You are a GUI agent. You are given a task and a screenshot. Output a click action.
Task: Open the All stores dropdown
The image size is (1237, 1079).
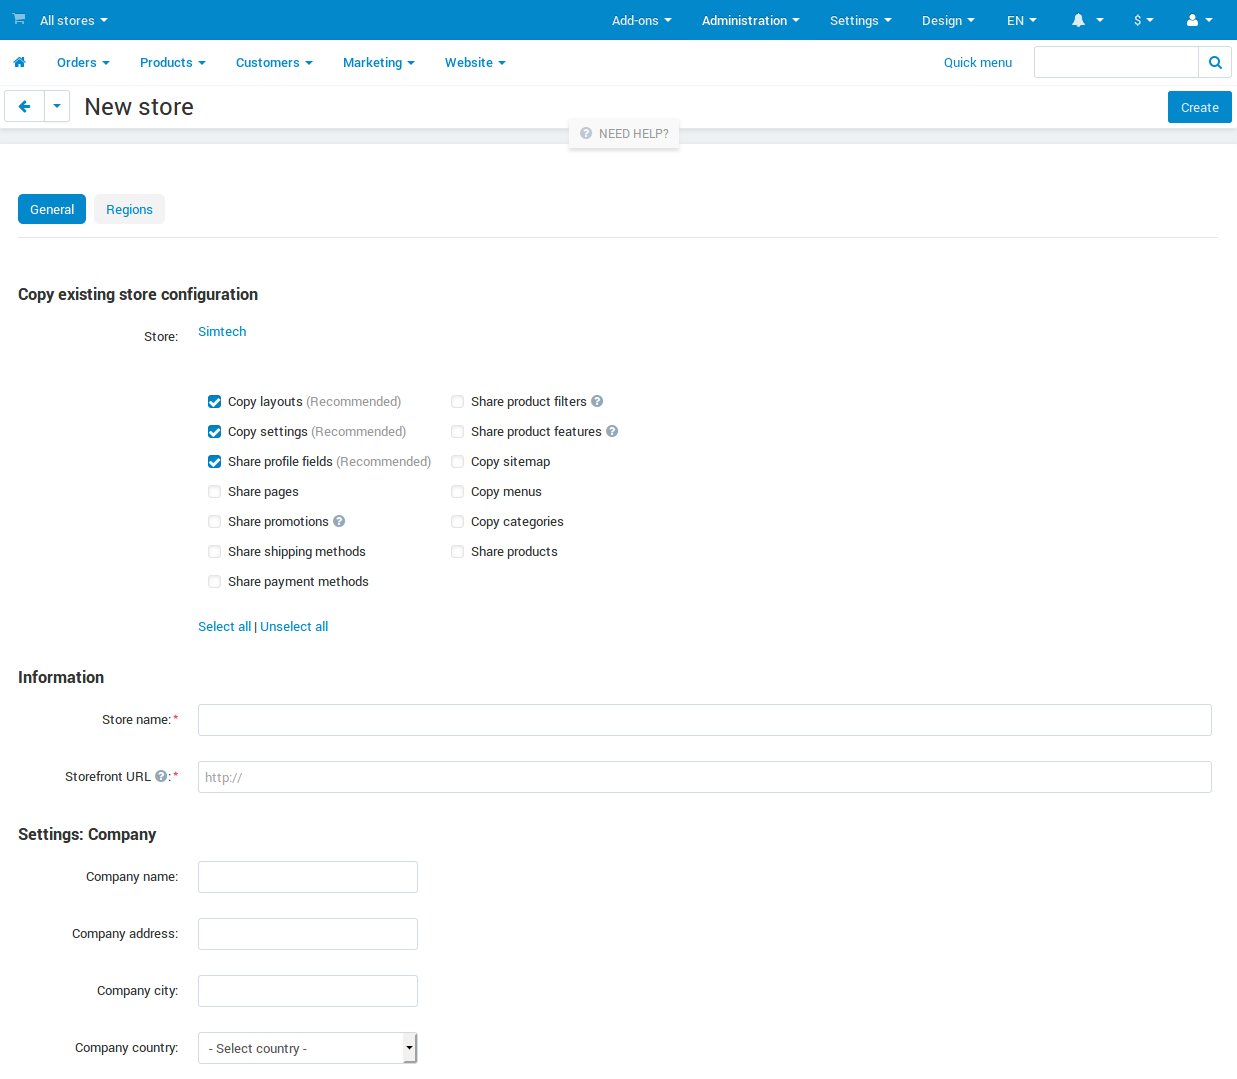pos(73,20)
